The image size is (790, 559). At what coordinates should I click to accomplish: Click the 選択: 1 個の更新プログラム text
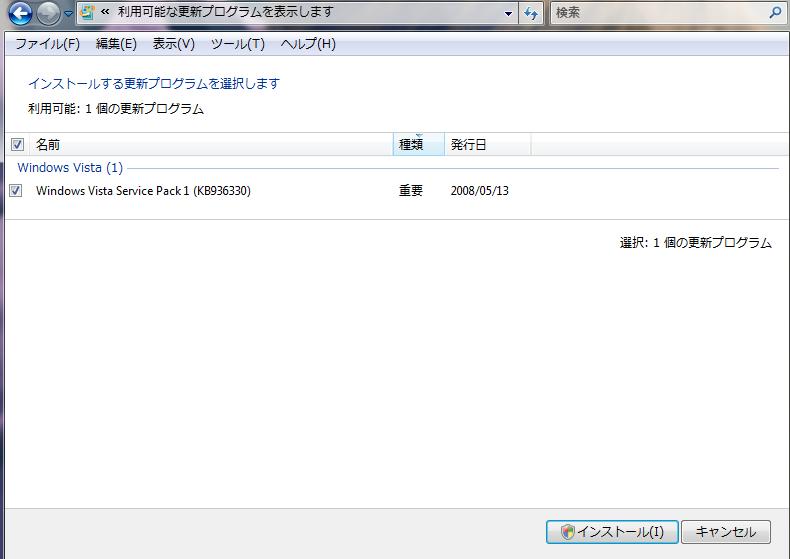[x=695, y=243]
